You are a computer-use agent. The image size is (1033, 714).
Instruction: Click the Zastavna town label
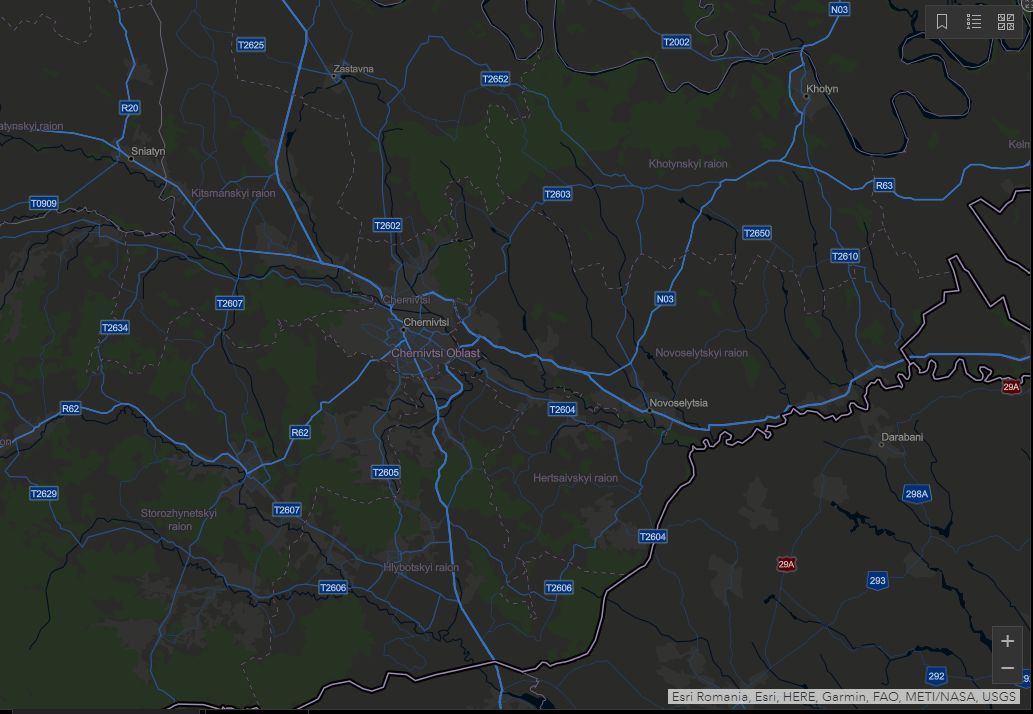[x=353, y=69]
